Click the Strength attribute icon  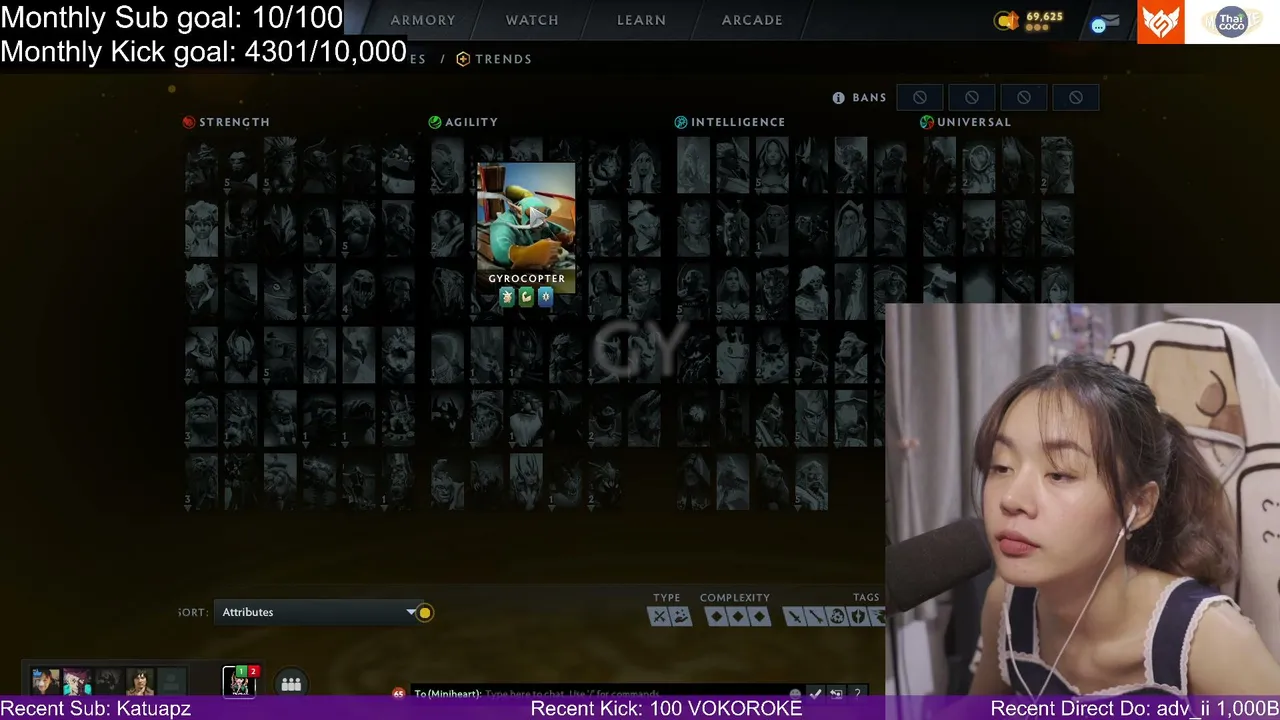(189, 122)
